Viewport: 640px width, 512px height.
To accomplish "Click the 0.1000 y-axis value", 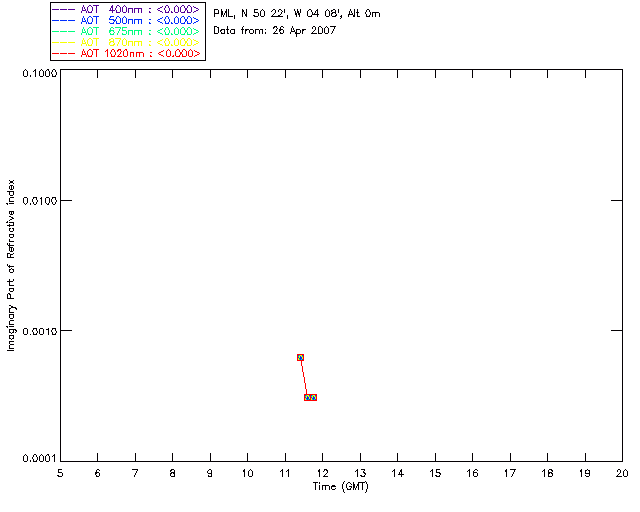I will click(x=40, y=73).
